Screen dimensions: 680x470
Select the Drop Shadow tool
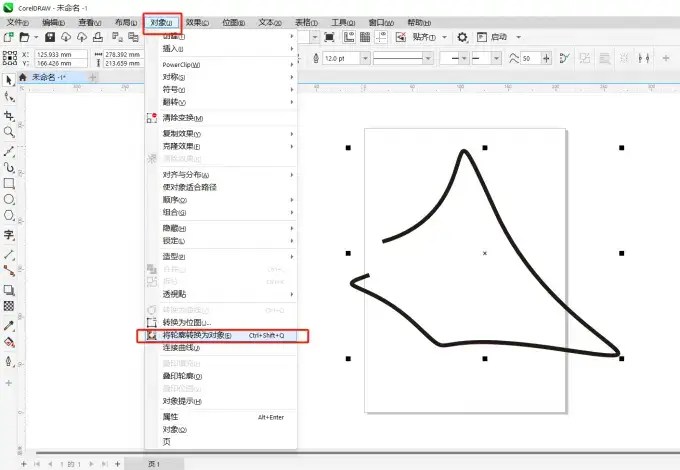click(9, 290)
